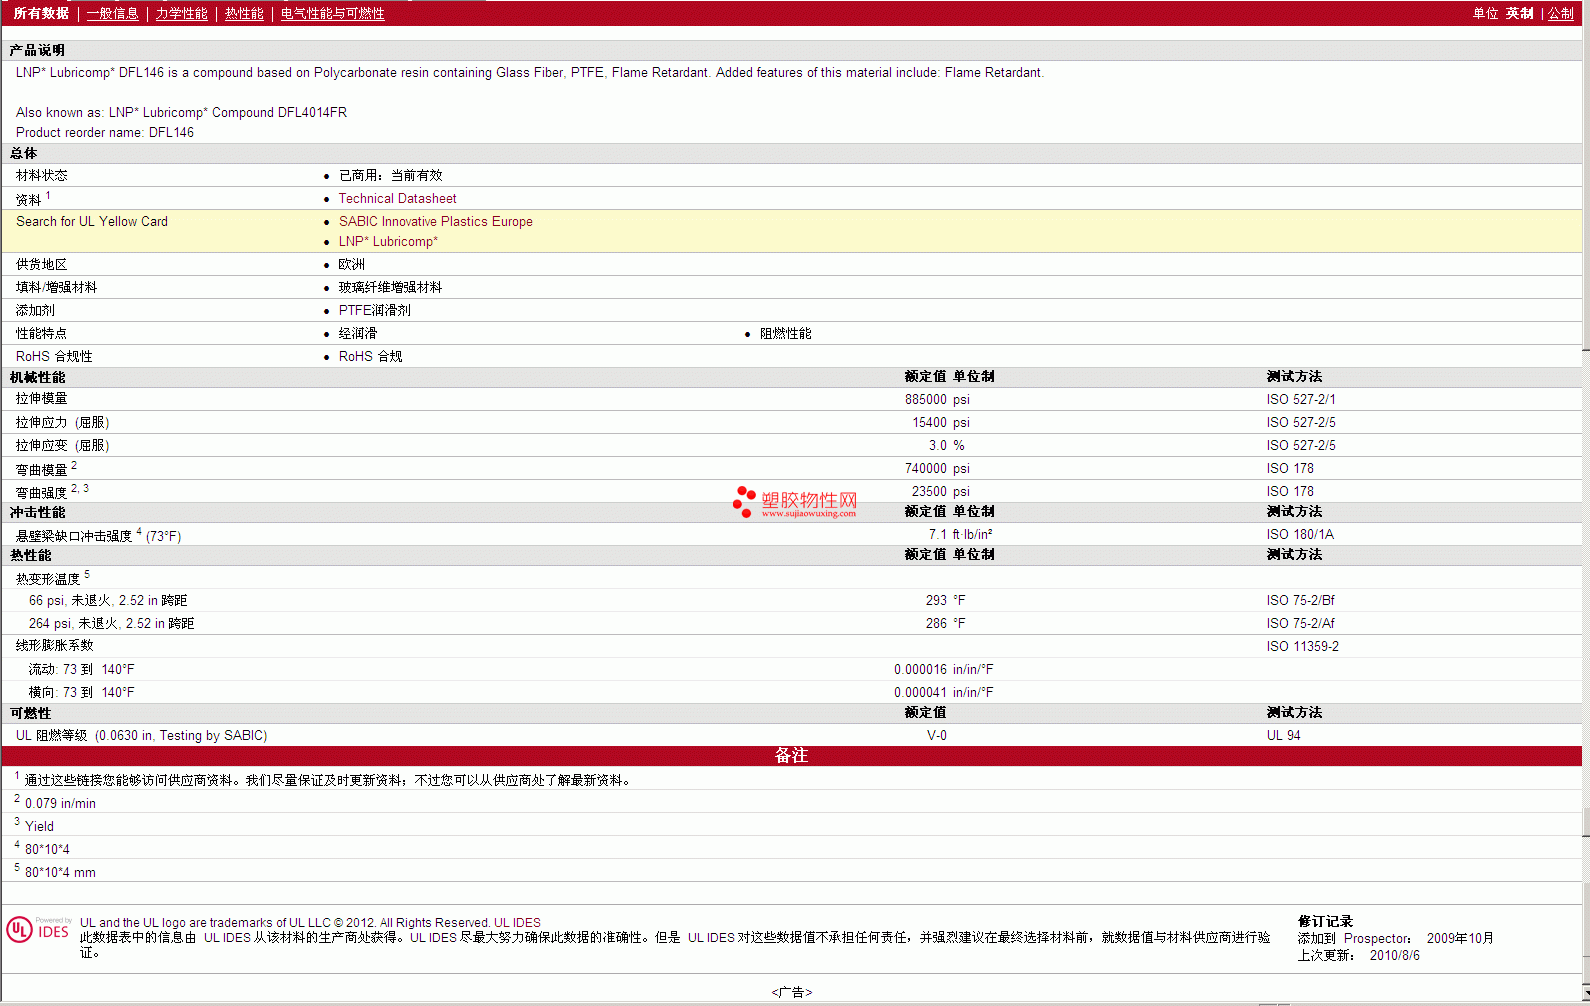1590x1006 pixels.
Task: Click the 热变形温度 row label
Action: tap(47, 579)
